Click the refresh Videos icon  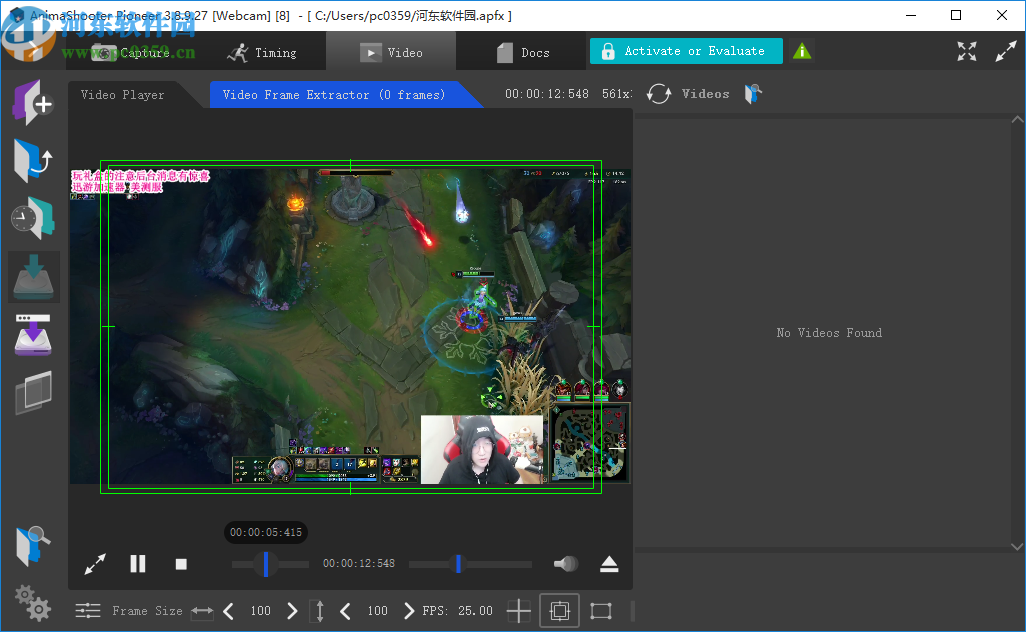click(659, 94)
